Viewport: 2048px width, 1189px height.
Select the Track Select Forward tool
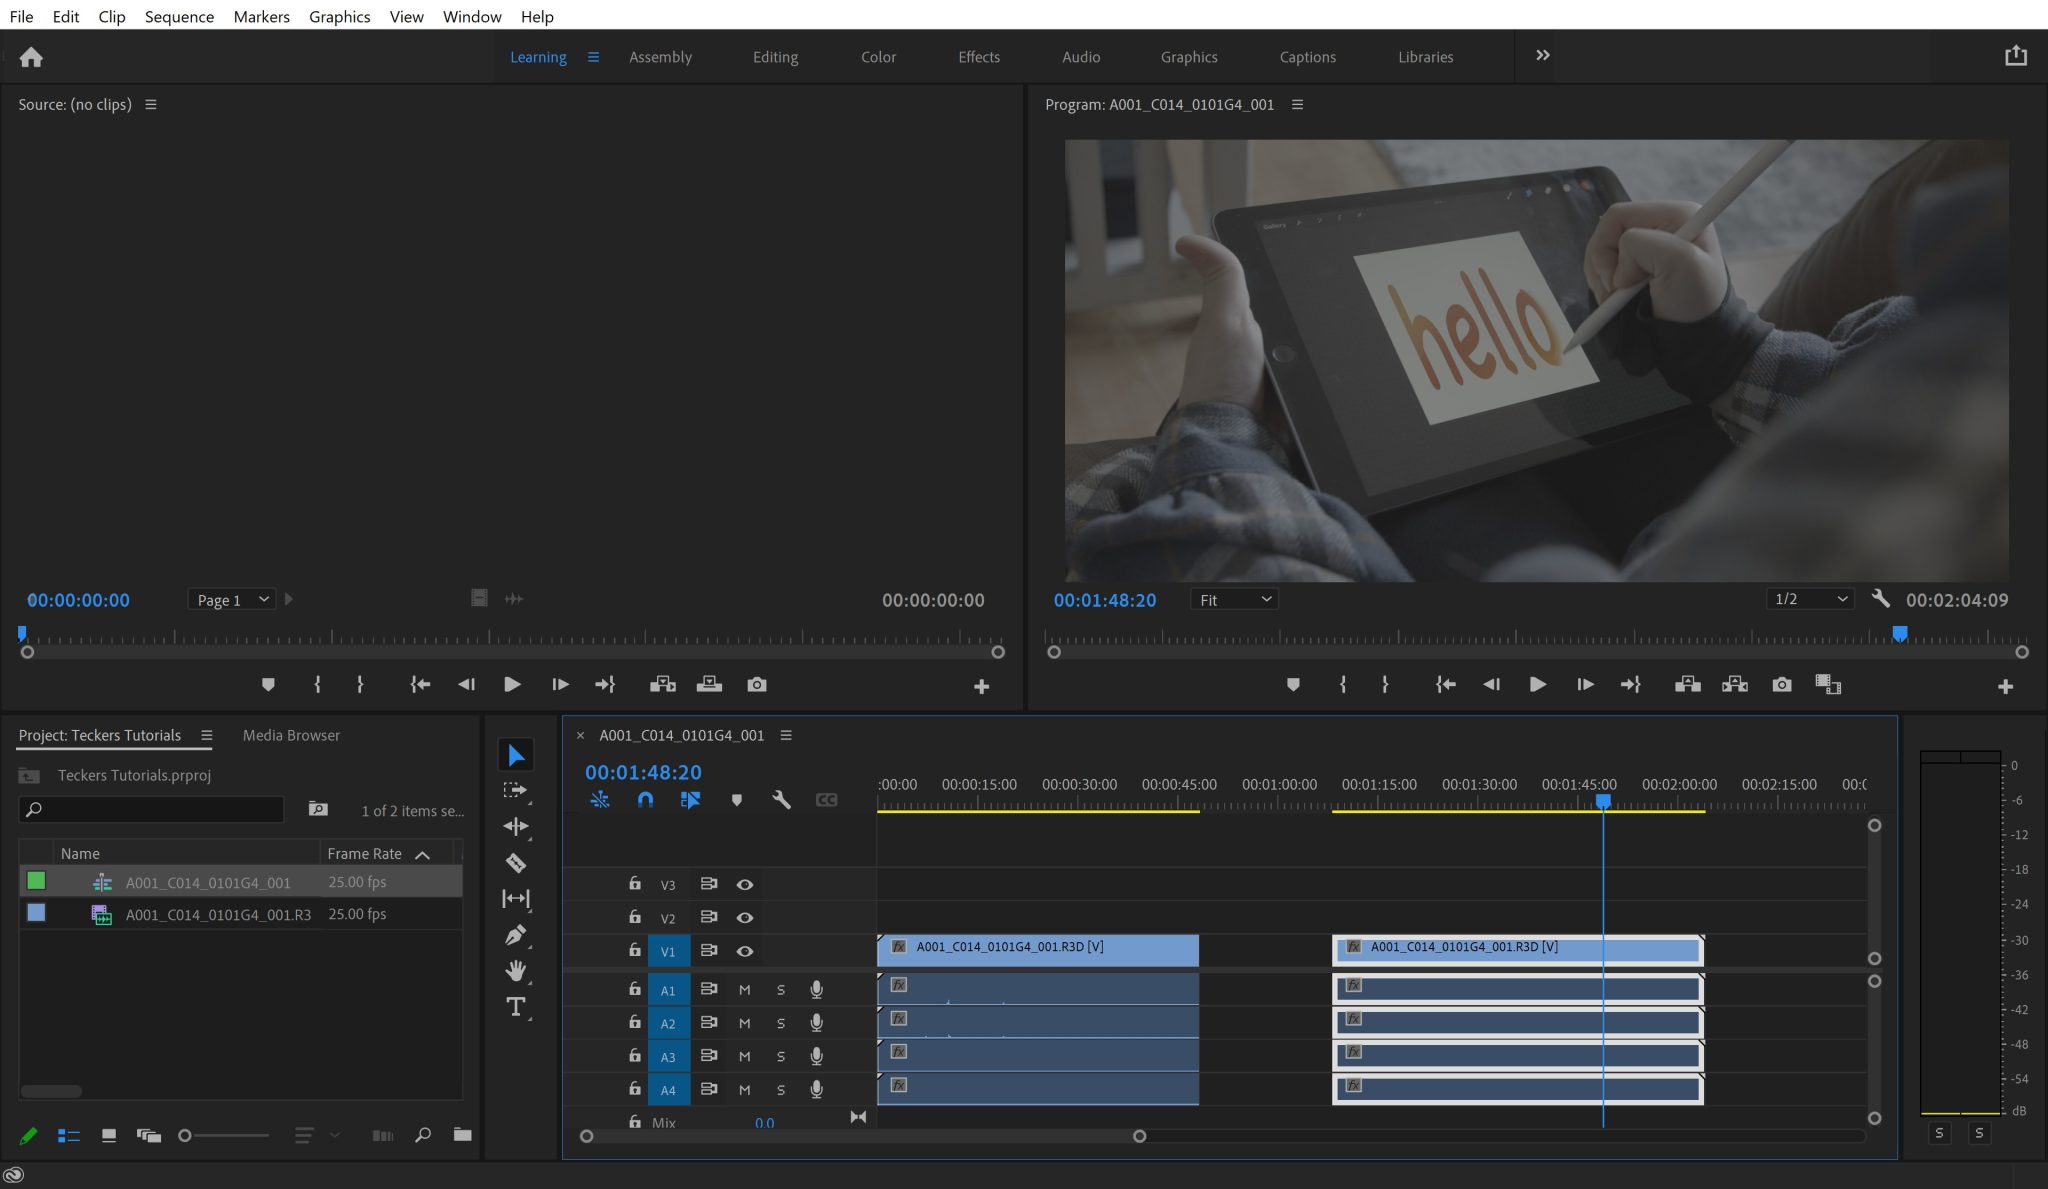pyautogui.click(x=516, y=790)
